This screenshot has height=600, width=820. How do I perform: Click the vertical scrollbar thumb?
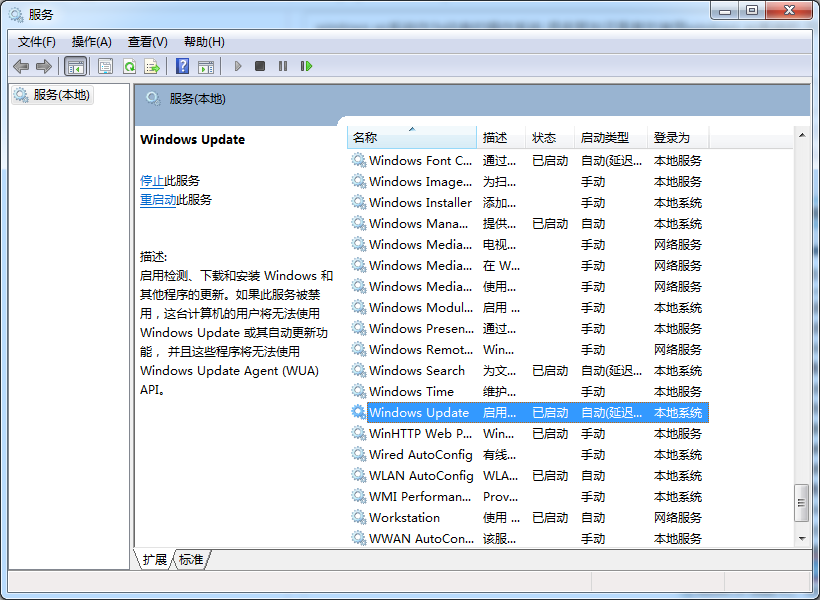802,503
